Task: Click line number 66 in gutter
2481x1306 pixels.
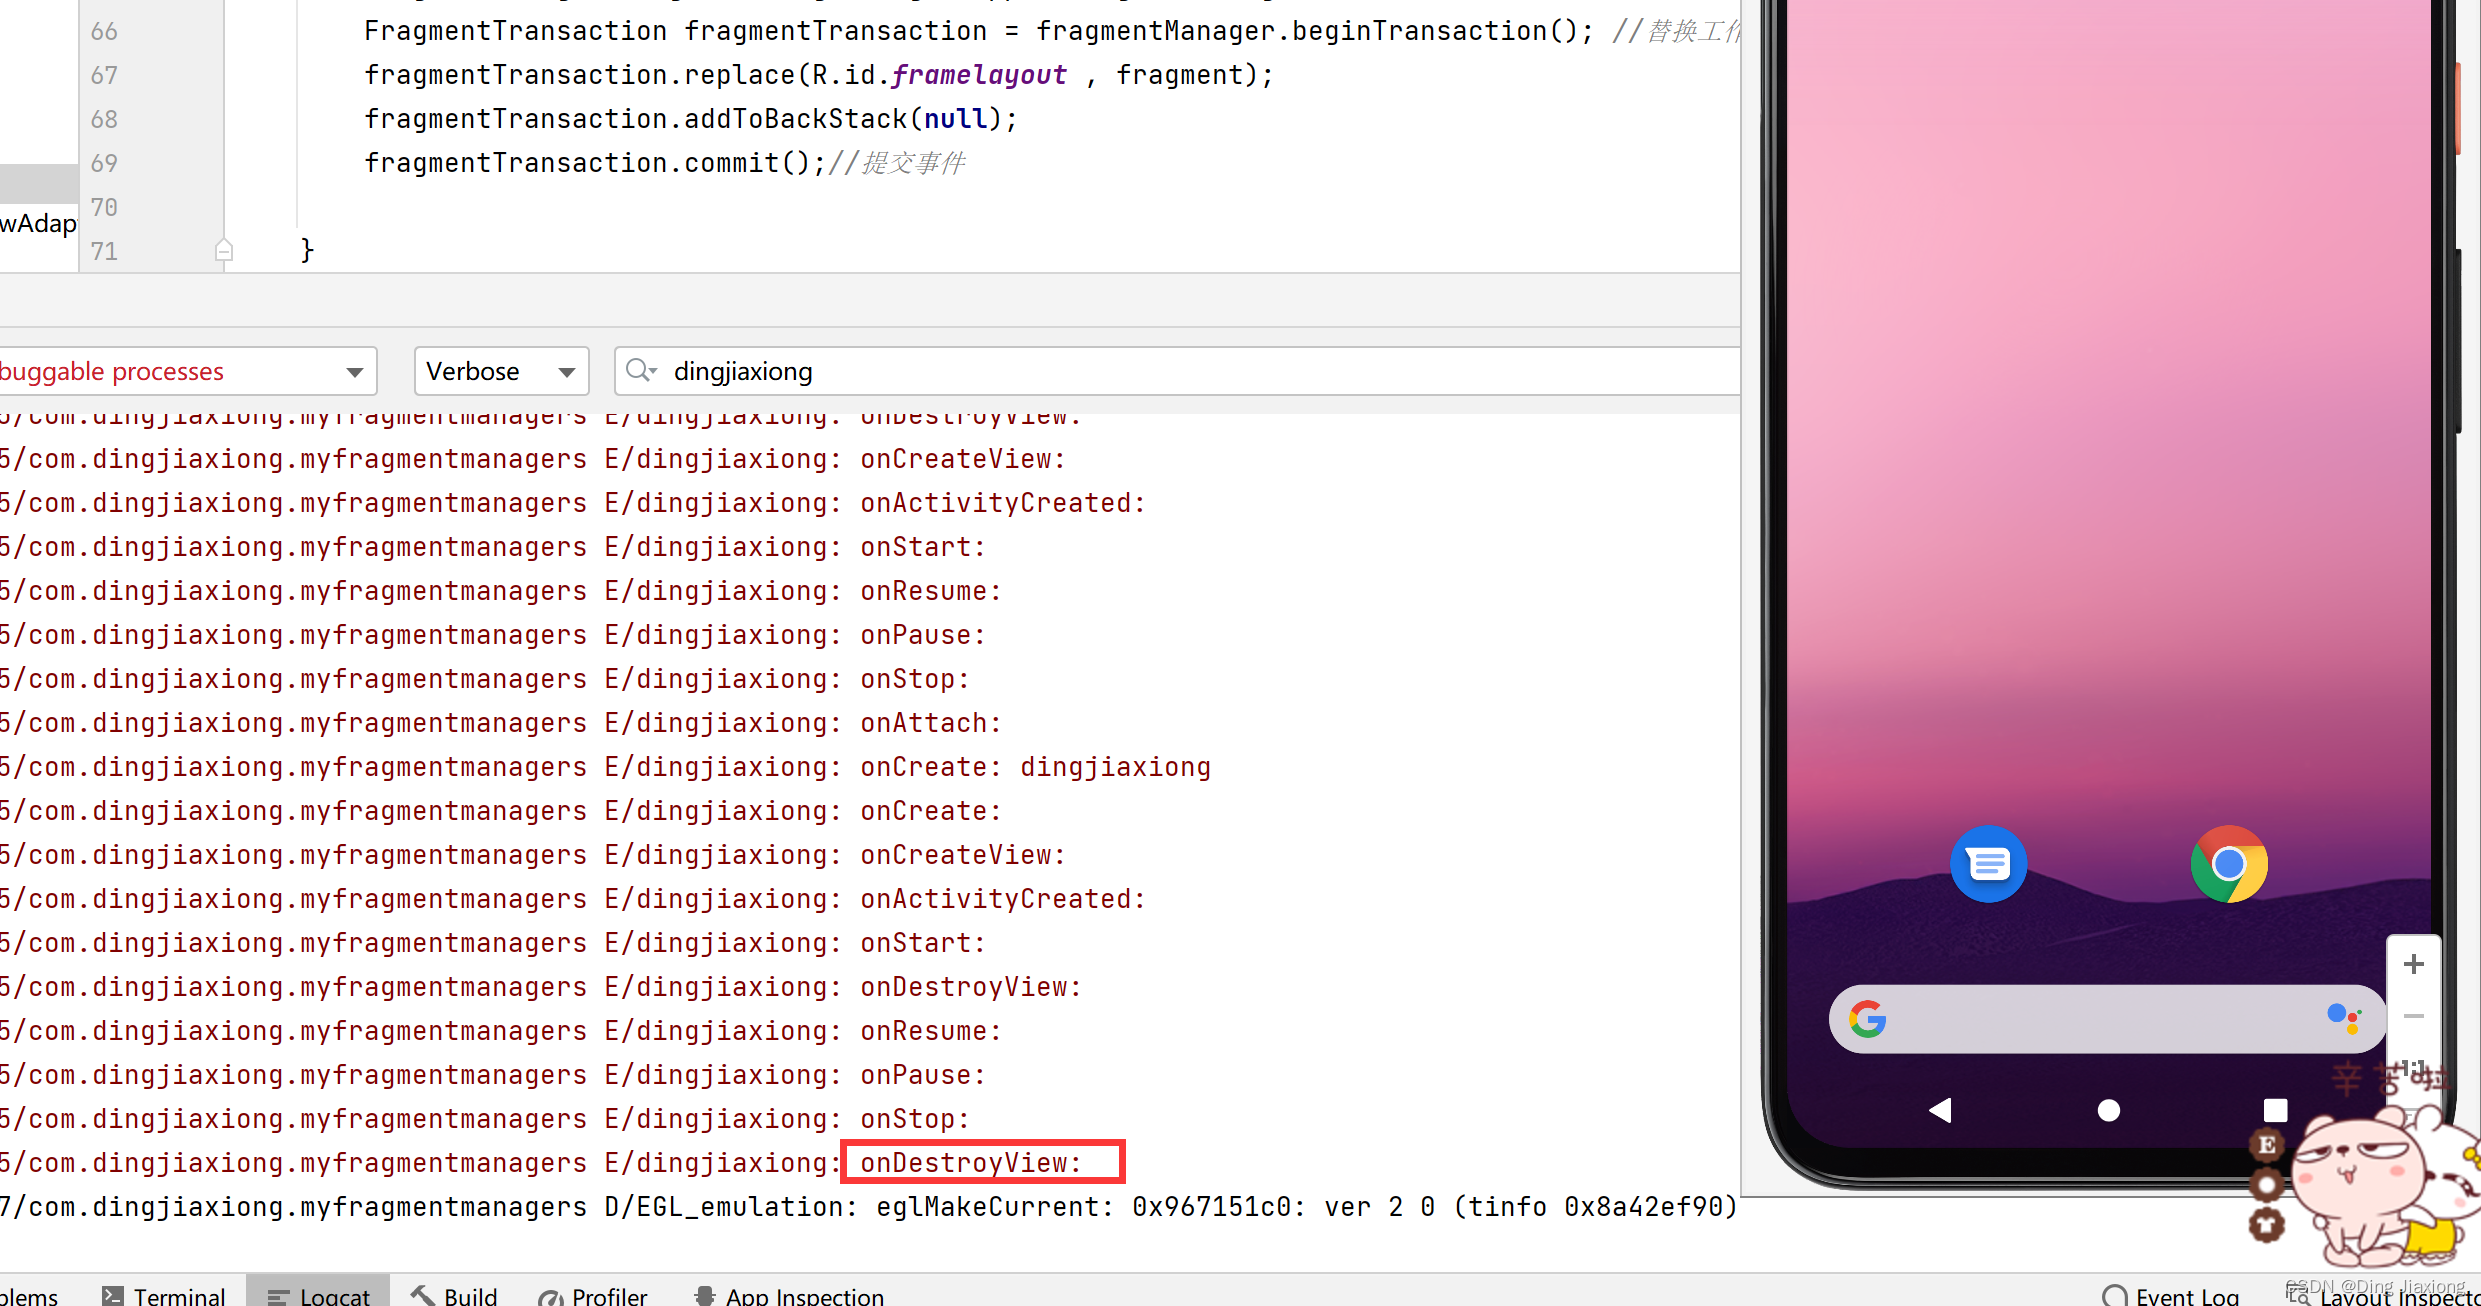Action: pos(104,31)
